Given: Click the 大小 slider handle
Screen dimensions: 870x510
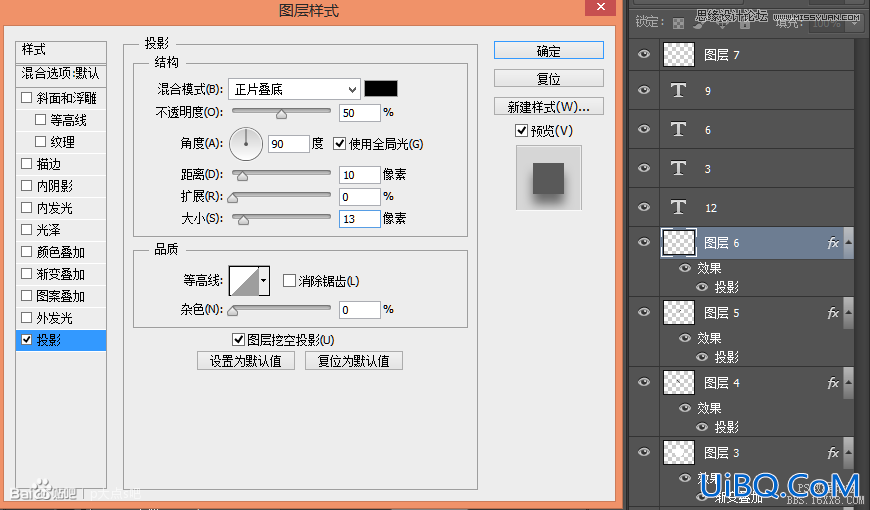Looking at the screenshot, I should pos(243,220).
